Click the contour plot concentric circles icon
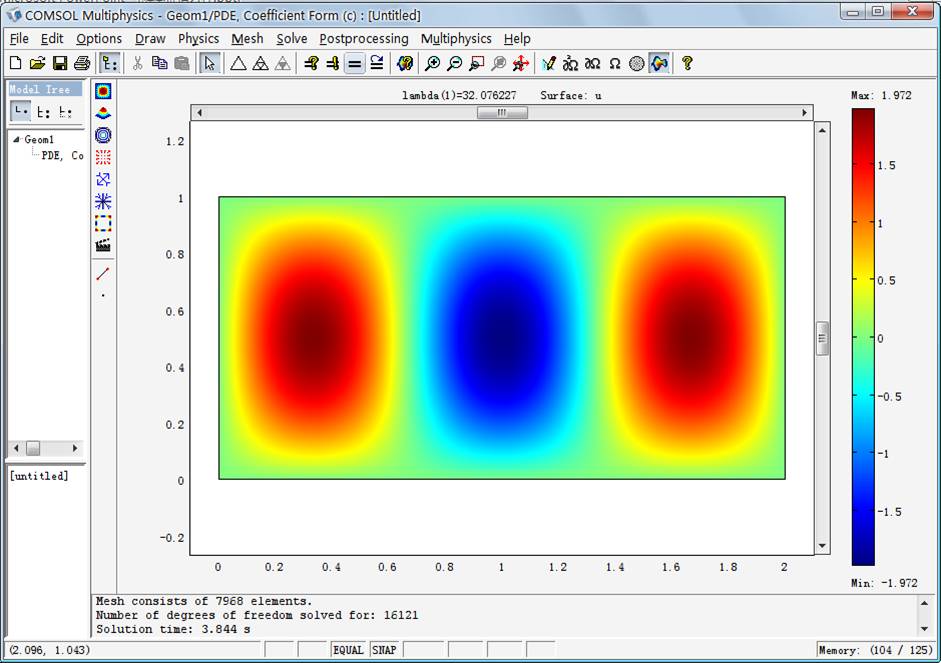Image resolution: width=941 pixels, height=663 pixels. pos(103,135)
